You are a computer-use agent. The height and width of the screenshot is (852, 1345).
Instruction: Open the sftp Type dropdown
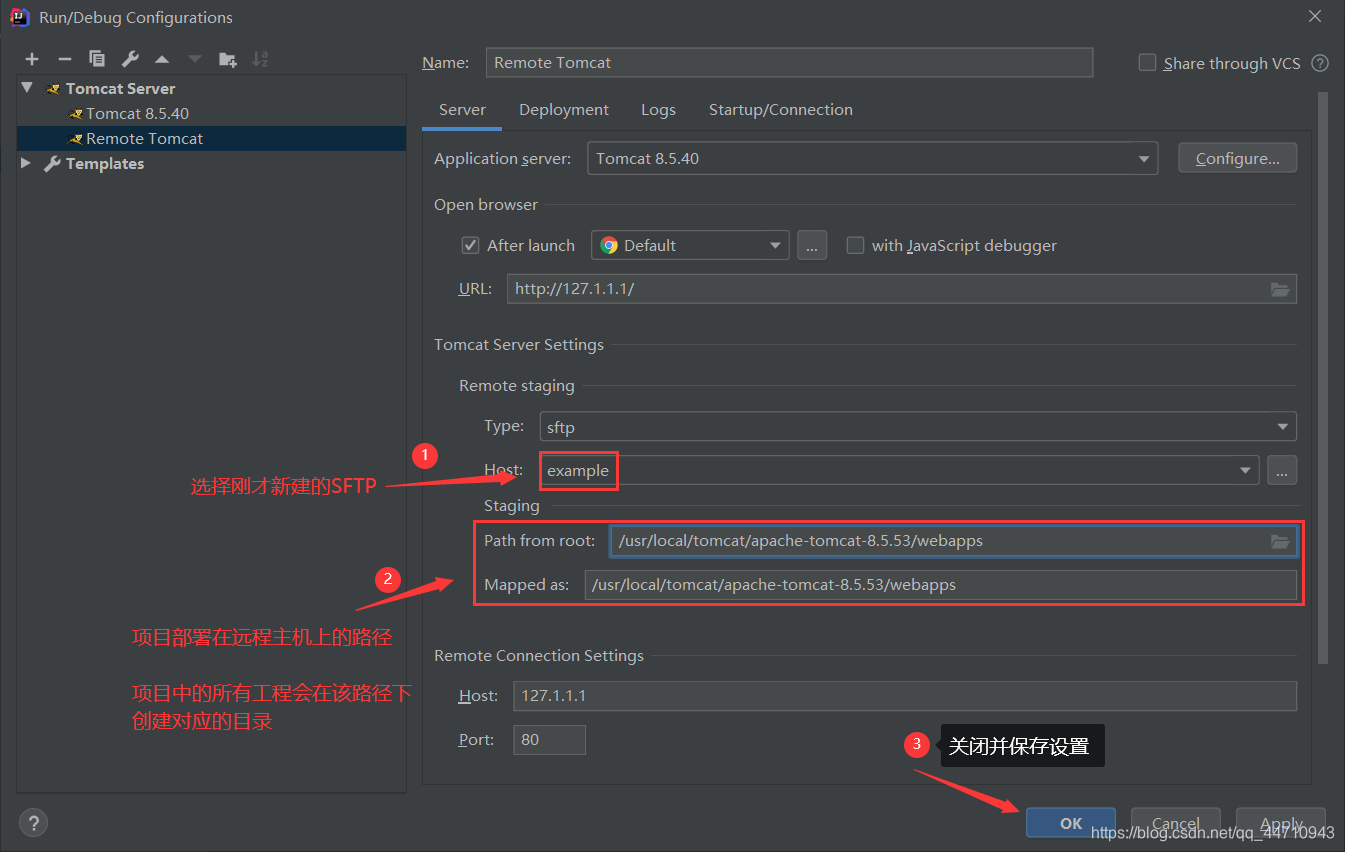click(x=918, y=427)
